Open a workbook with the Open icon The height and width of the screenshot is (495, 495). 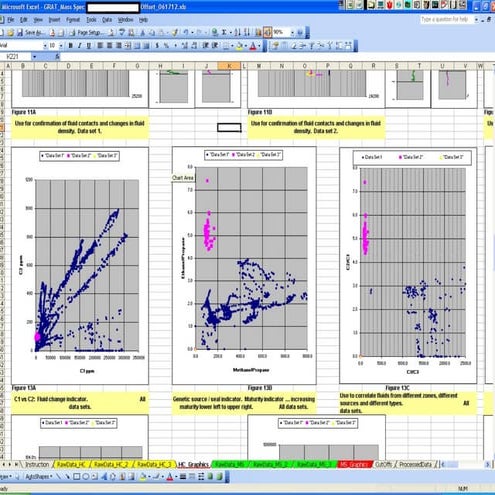[10, 32]
